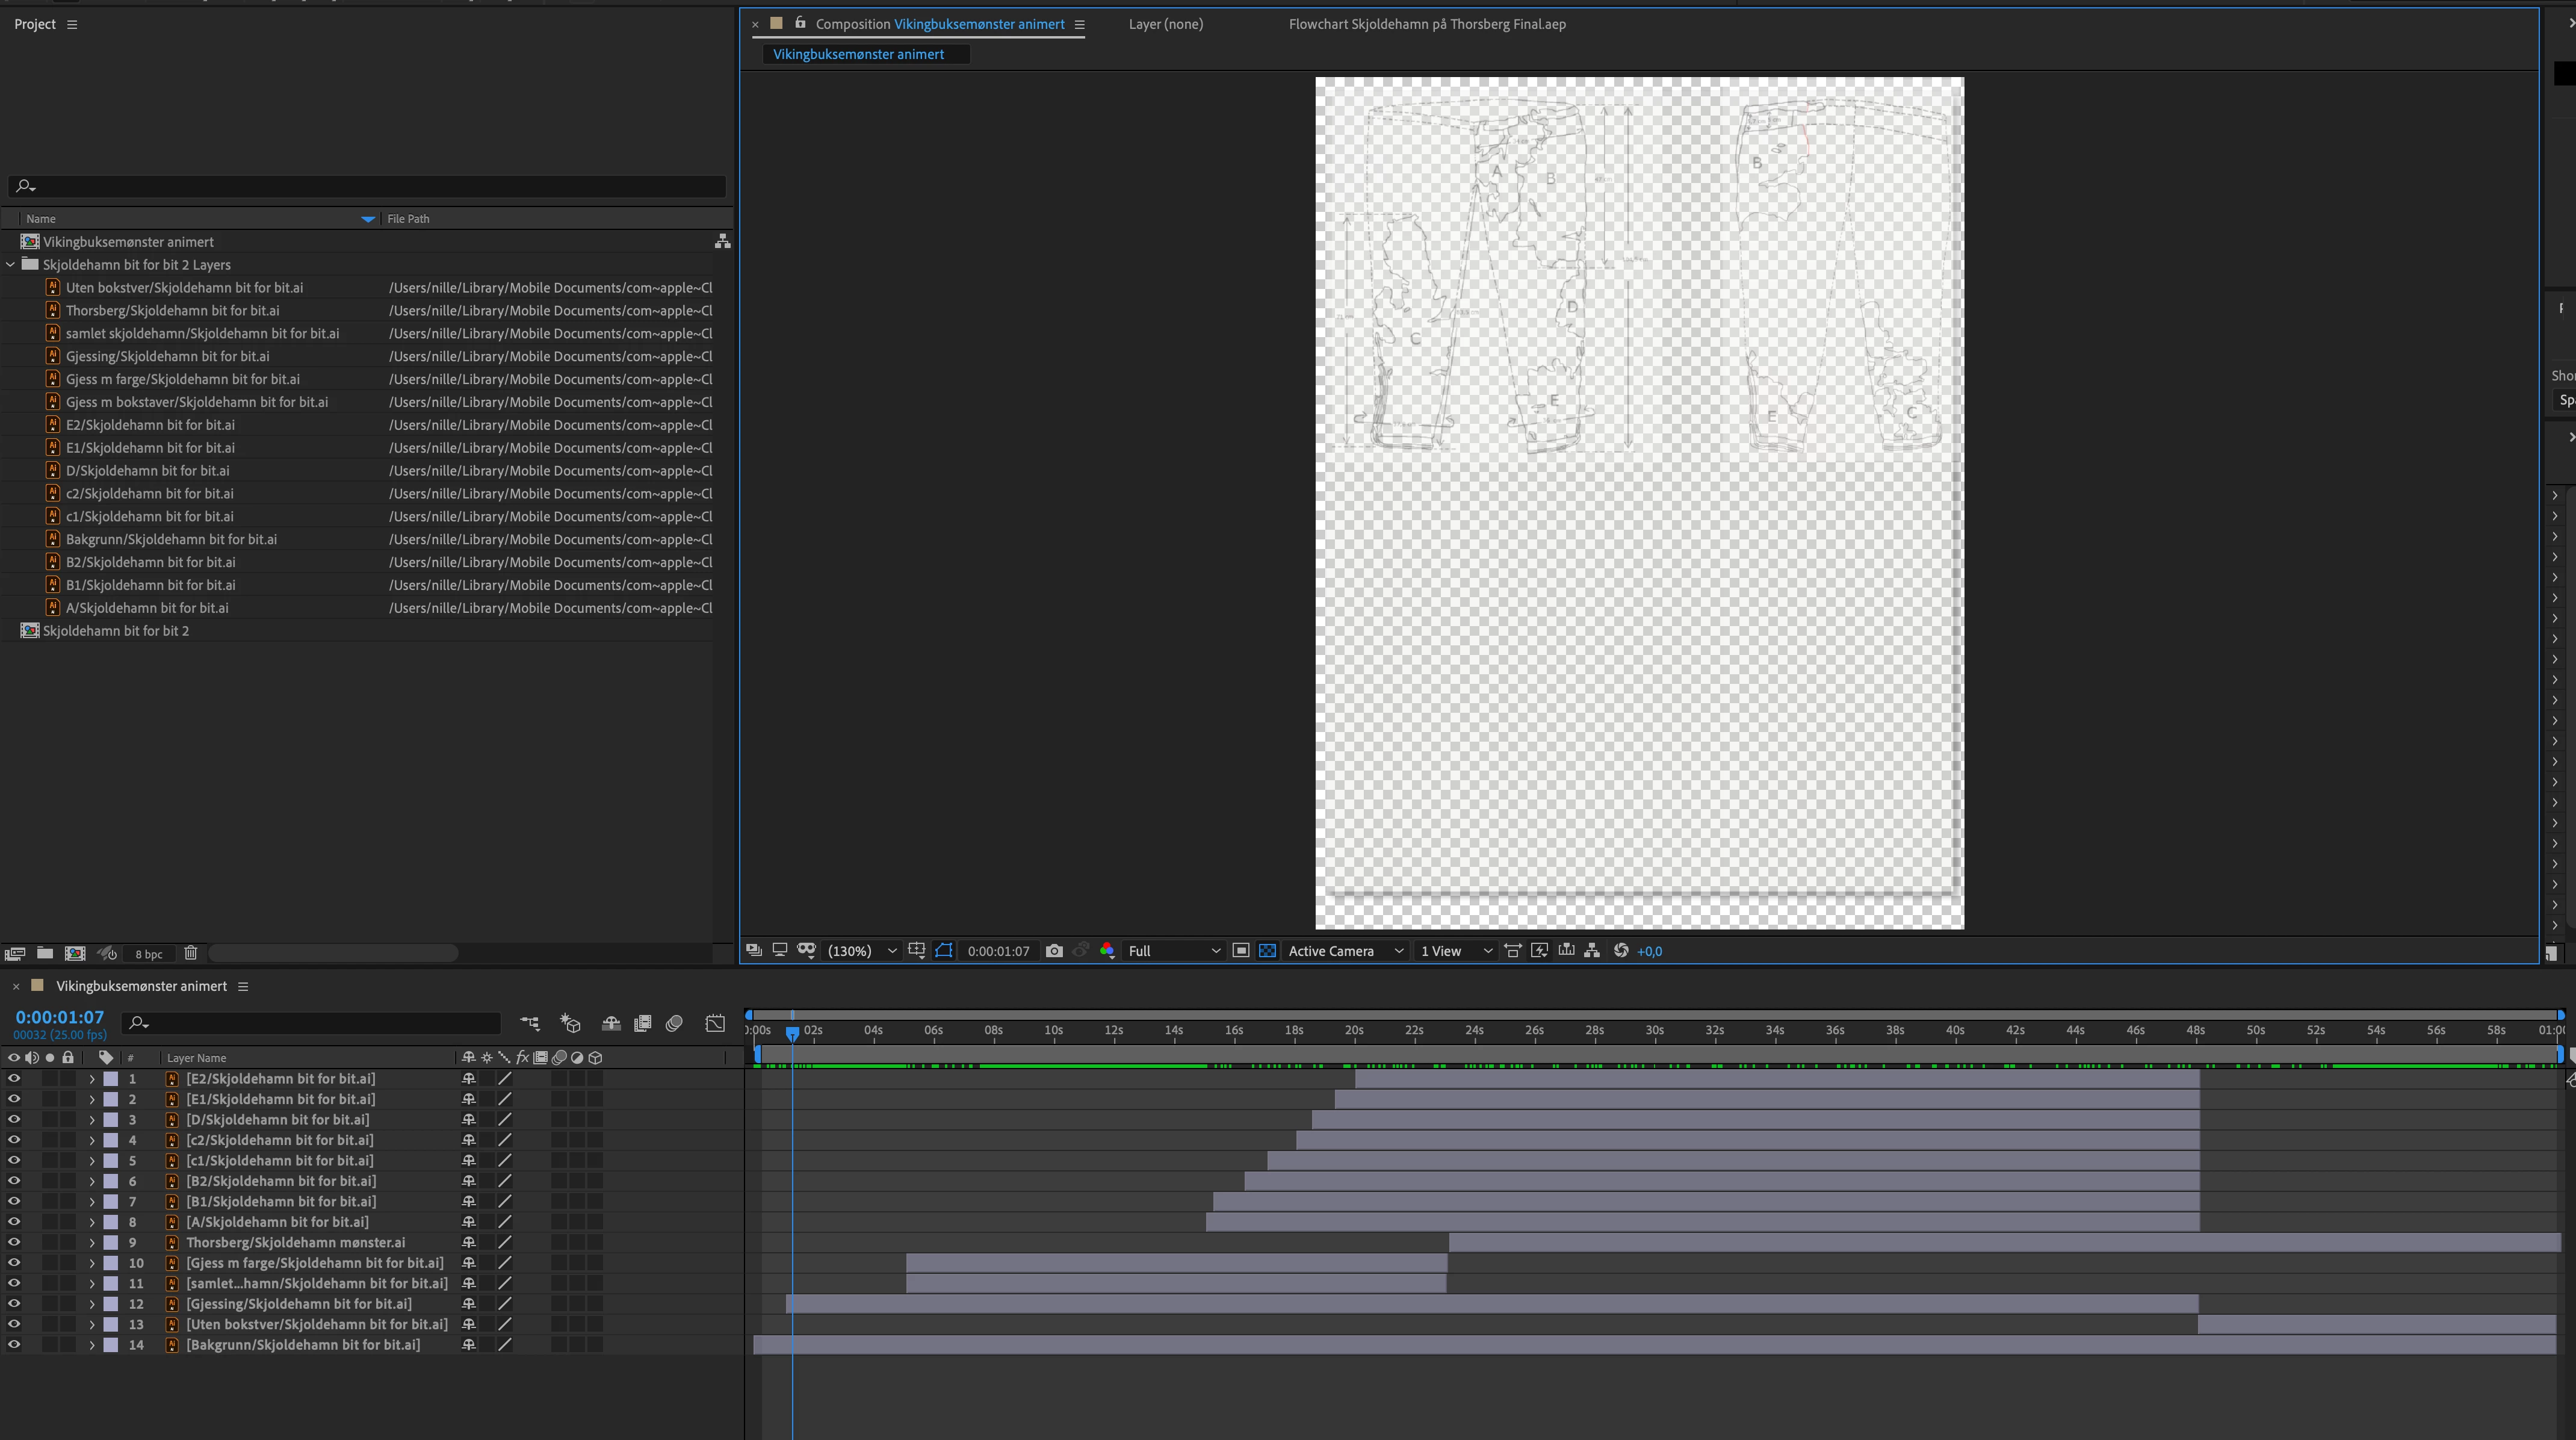2576x1440 pixels.
Task: Expand the Gjessing/Skjoldehamn layer properties
Action: point(92,1304)
